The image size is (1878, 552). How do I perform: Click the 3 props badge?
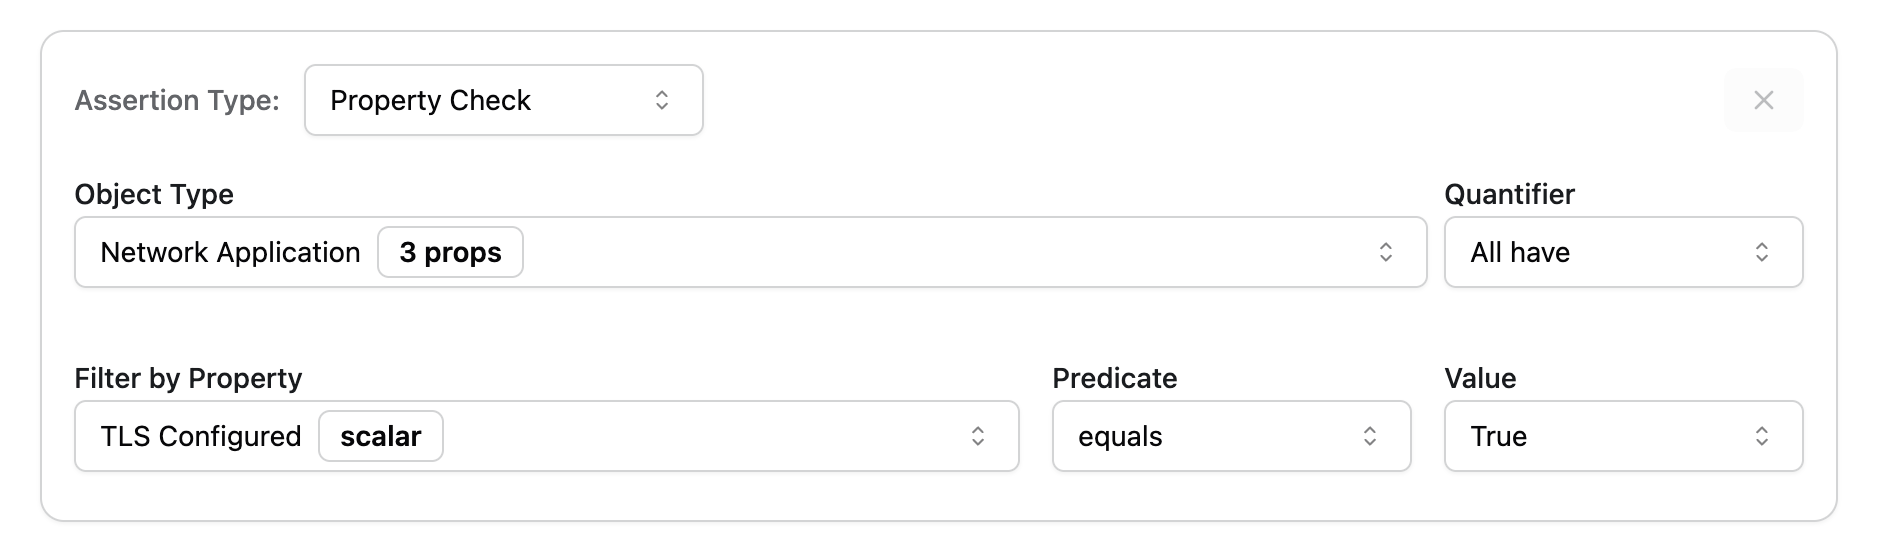tap(450, 252)
